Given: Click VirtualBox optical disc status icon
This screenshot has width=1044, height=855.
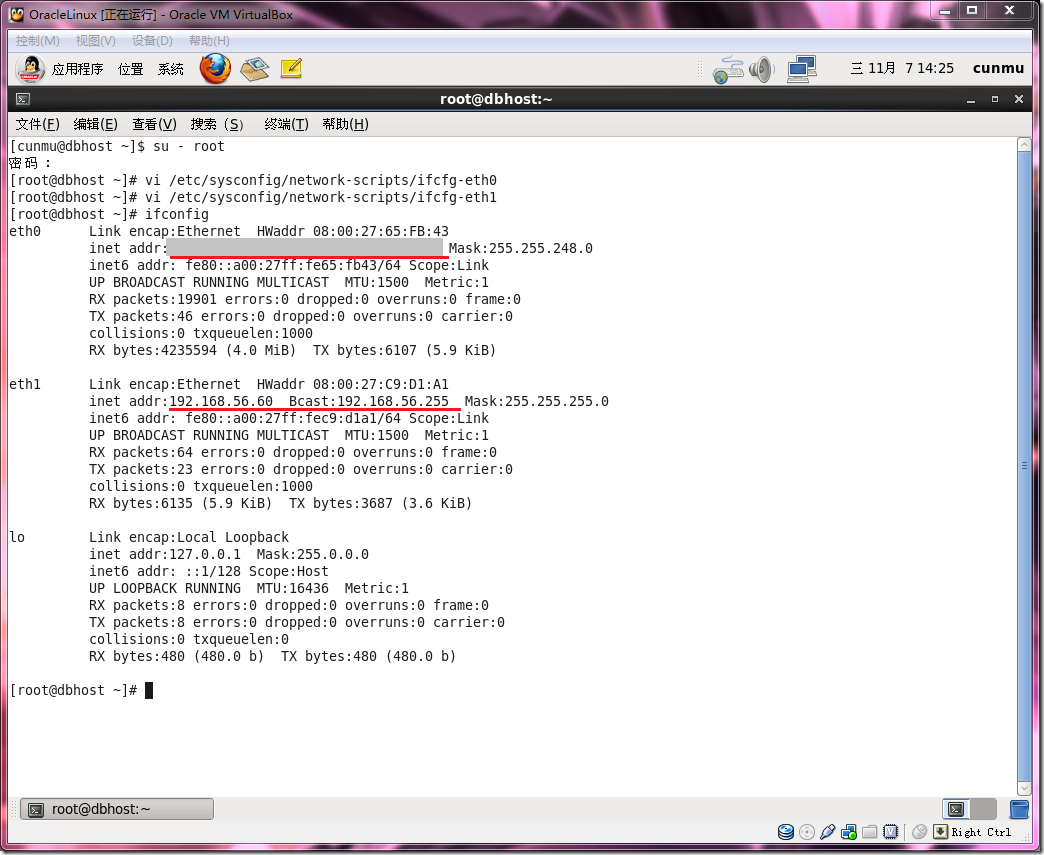Looking at the screenshot, I should point(806,832).
